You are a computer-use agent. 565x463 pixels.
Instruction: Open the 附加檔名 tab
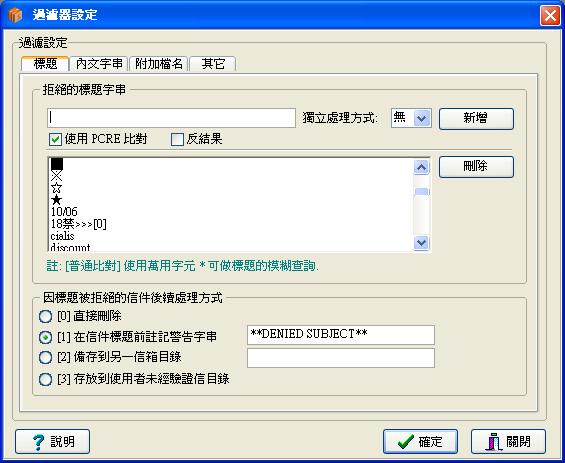[x=159, y=64]
